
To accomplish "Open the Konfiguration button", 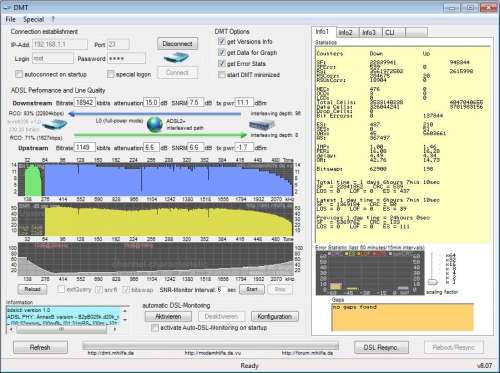I will click(x=274, y=316).
